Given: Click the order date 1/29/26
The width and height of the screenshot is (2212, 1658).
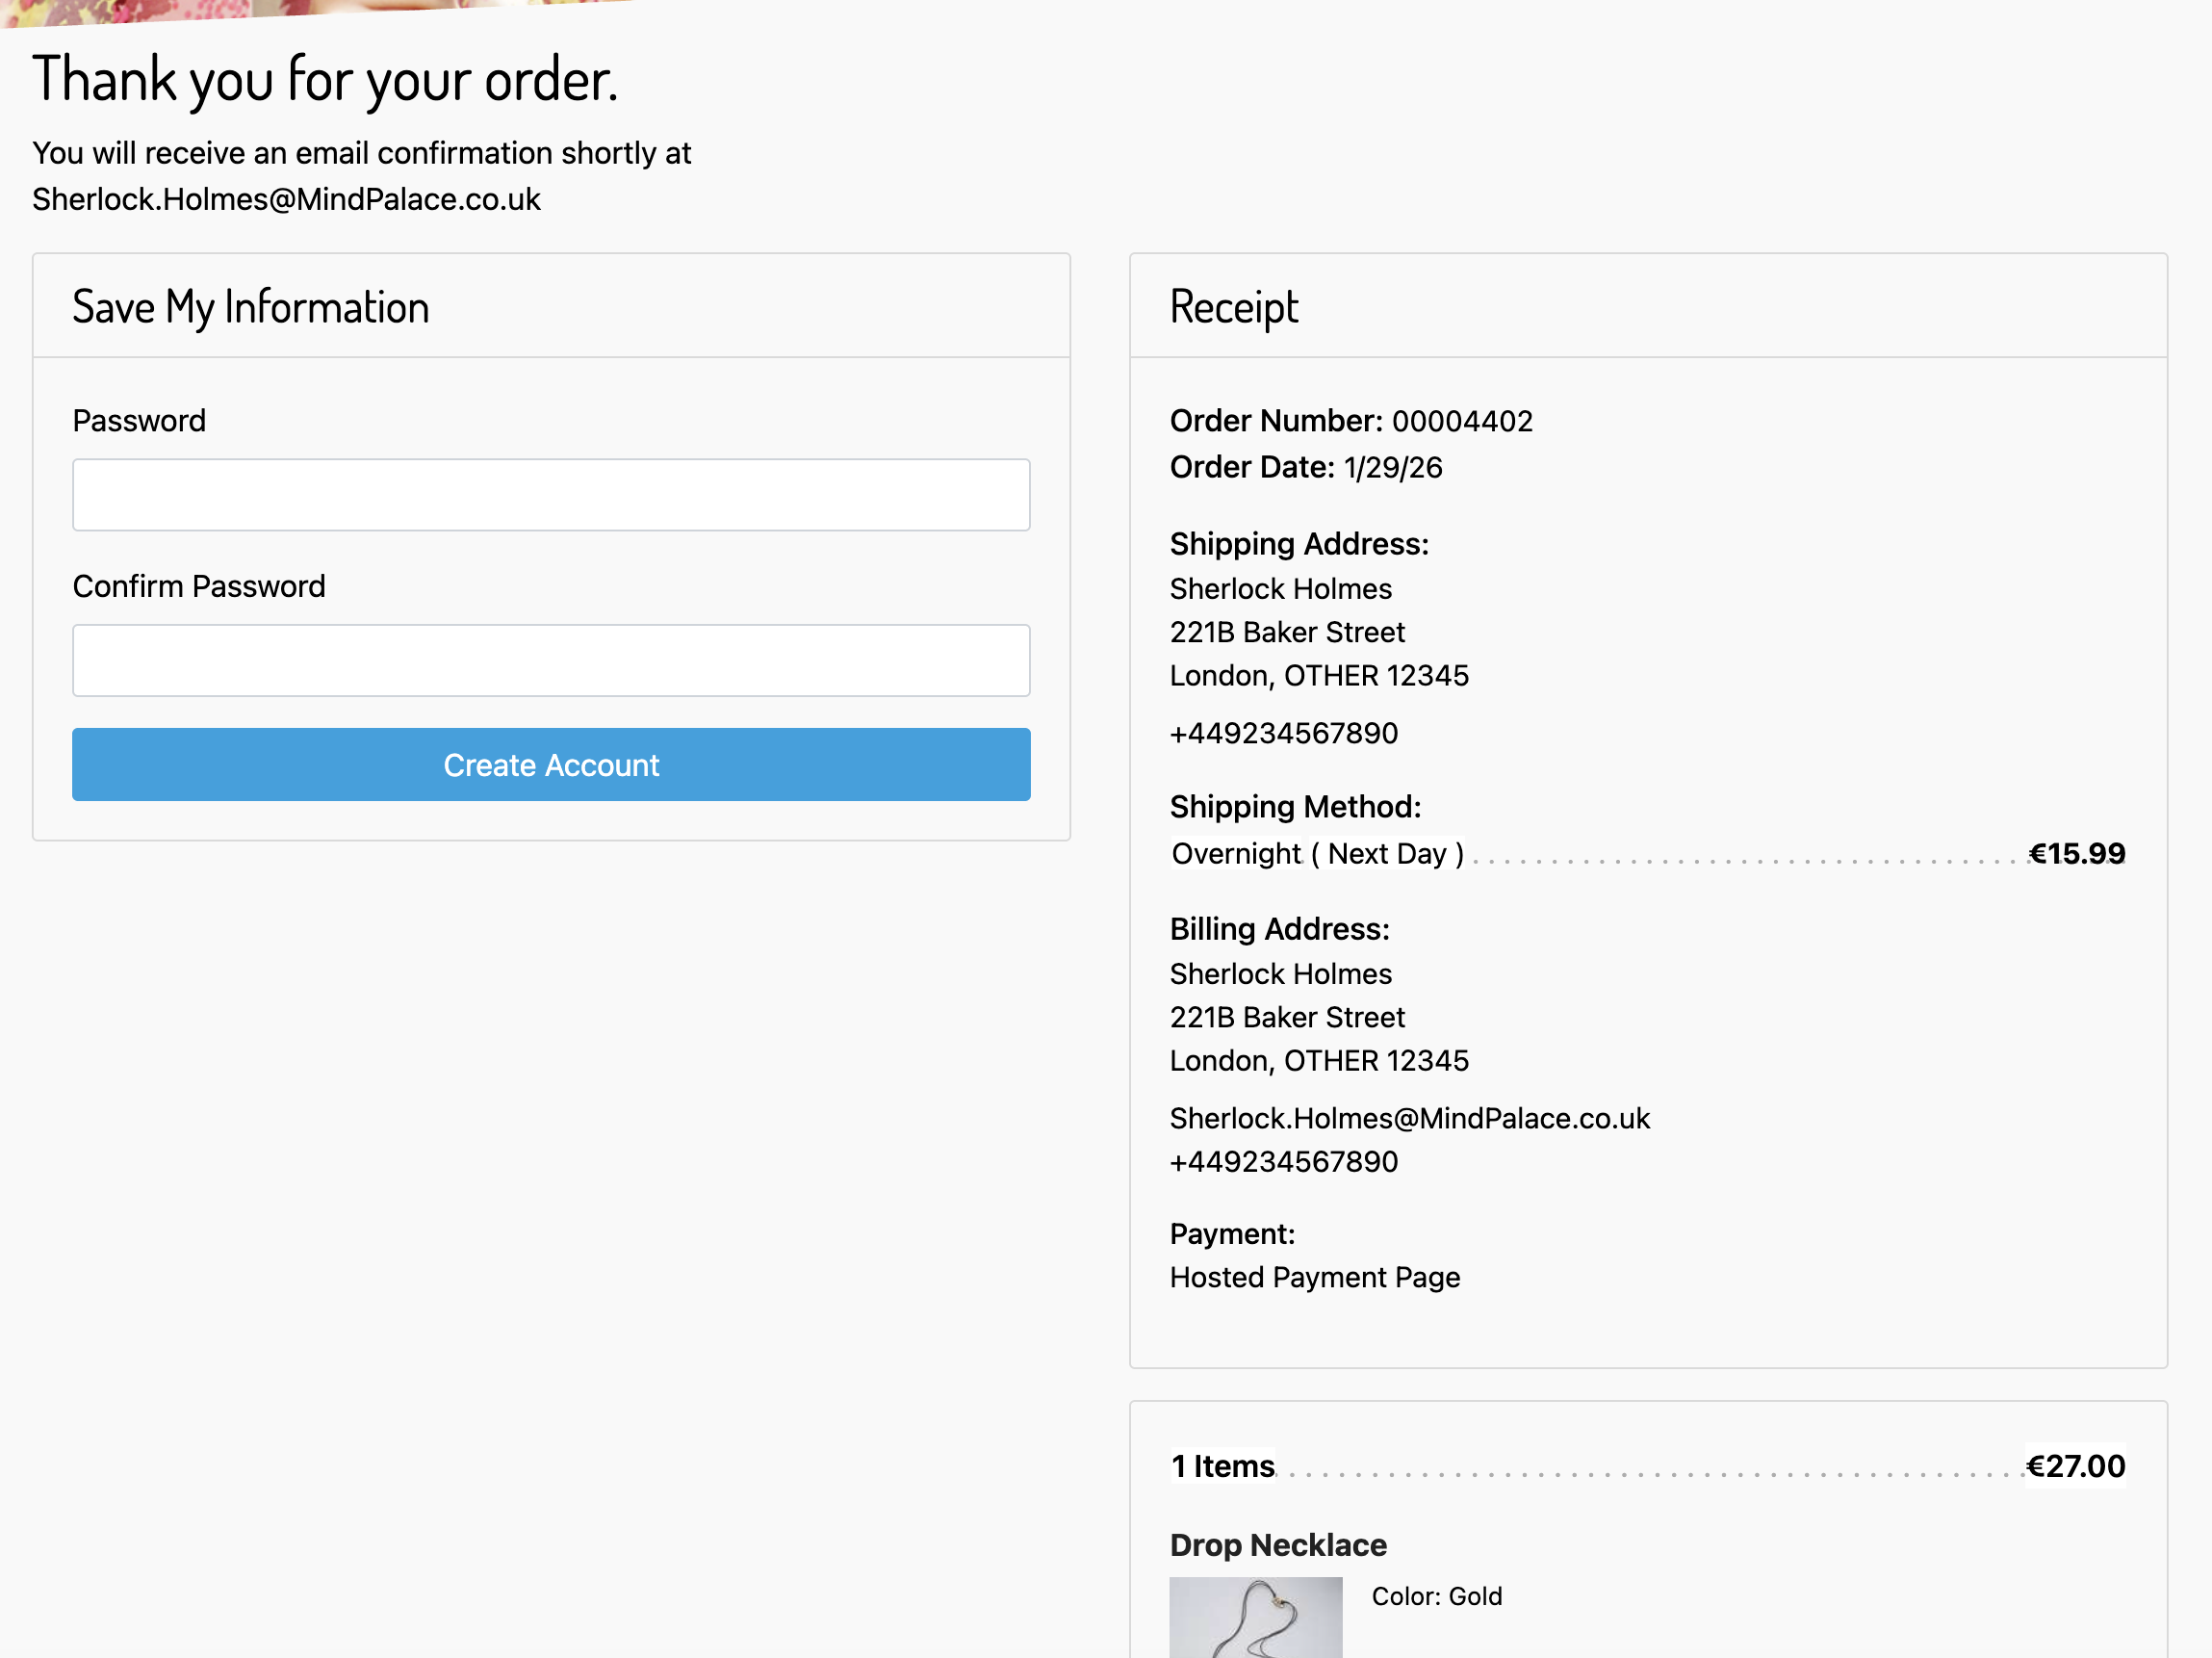Looking at the screenshot, I should point(1391,467).
